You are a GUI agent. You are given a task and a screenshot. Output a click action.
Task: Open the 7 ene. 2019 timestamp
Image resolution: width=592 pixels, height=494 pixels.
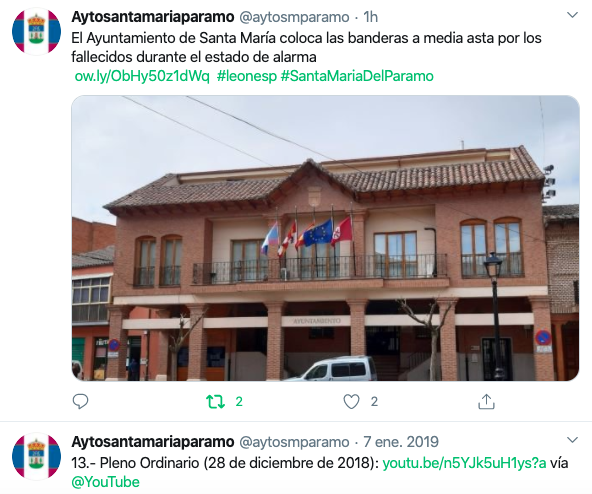pyautogui.click(x=401, y=442)
